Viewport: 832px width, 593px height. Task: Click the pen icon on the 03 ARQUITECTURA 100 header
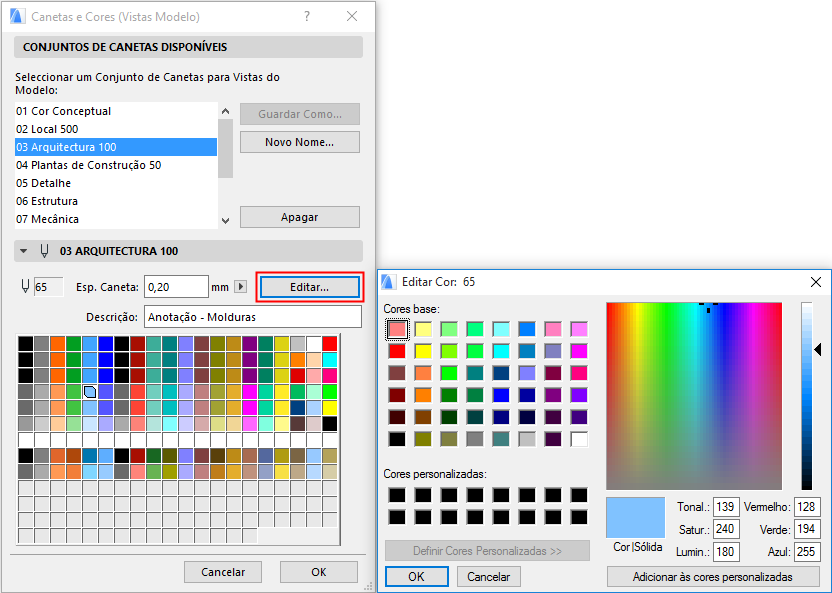(44, 251)
